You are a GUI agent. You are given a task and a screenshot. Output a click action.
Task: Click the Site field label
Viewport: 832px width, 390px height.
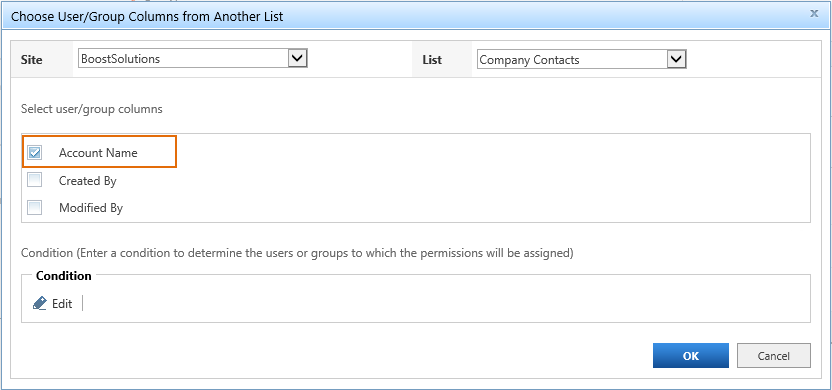pos(31,59)
